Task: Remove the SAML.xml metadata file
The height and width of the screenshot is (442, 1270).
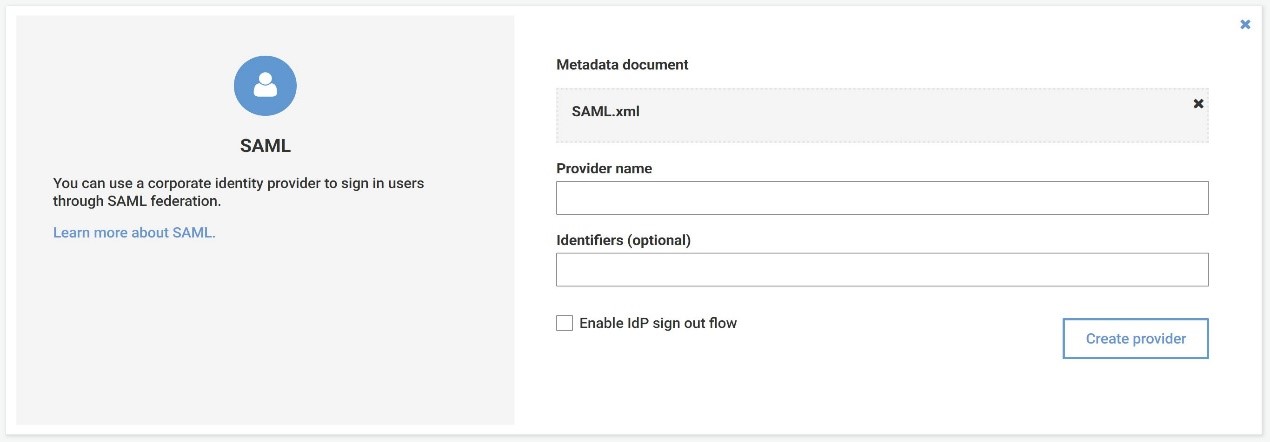Action: (1198, 104)
